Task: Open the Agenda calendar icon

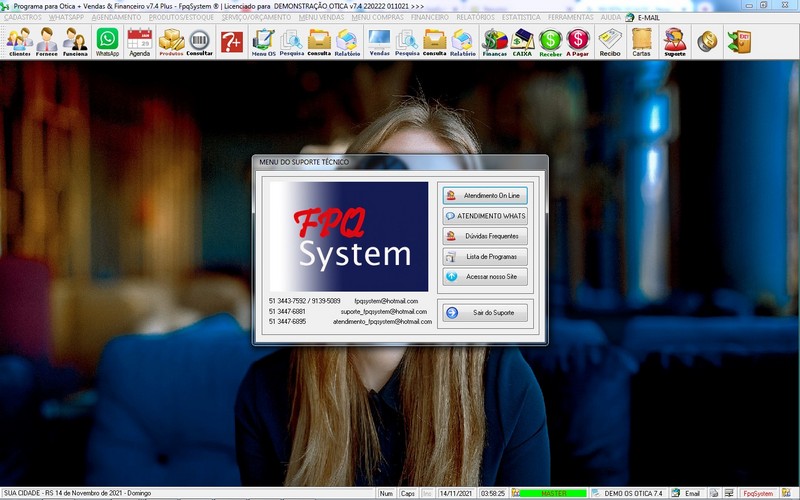Action: [140, 42]
